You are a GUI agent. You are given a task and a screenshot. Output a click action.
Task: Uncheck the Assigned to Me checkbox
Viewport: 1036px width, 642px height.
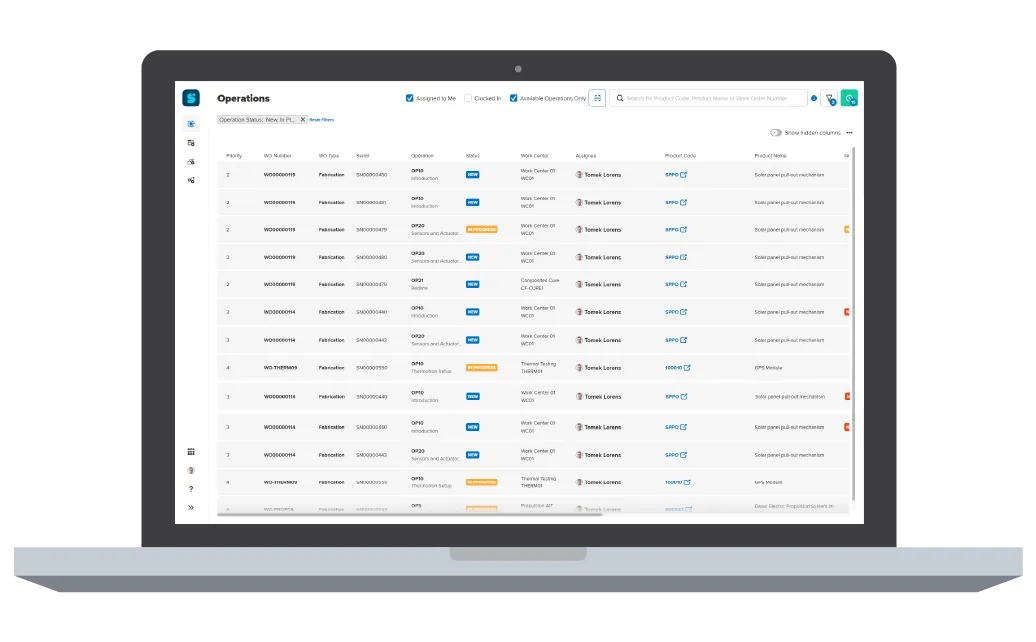(x=410, y=98)
